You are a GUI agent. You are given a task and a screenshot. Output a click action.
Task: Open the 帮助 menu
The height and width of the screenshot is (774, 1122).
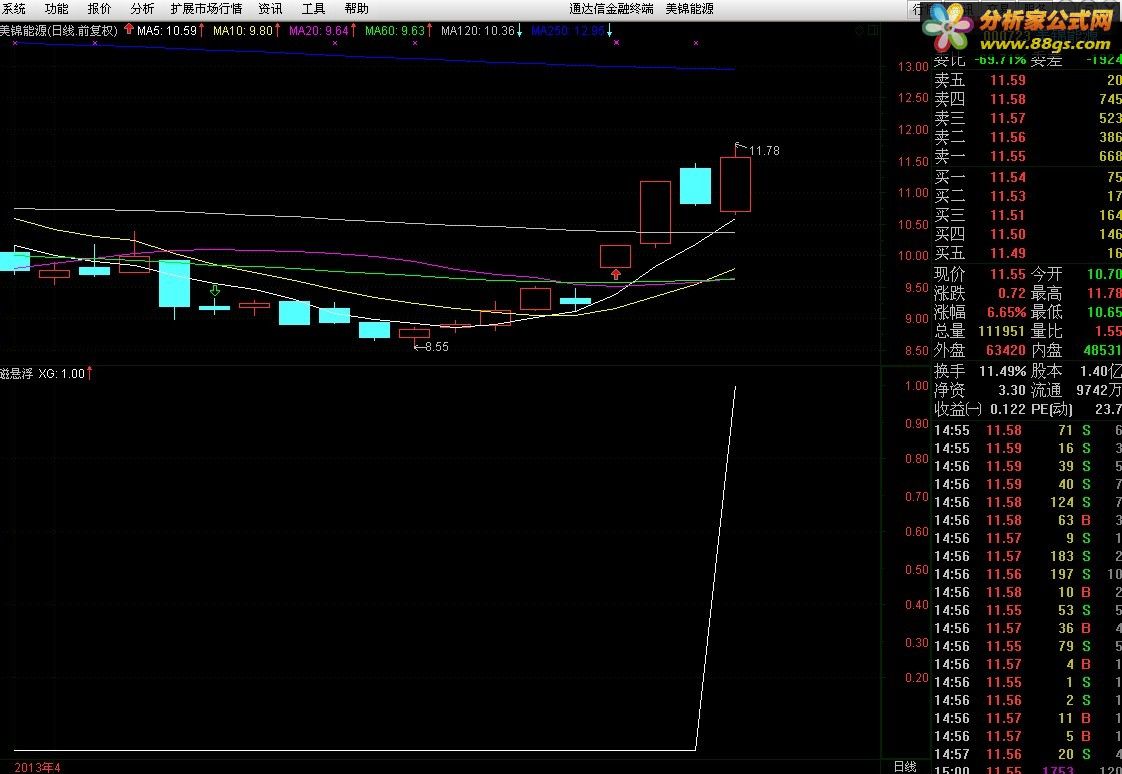click(356, 9)
